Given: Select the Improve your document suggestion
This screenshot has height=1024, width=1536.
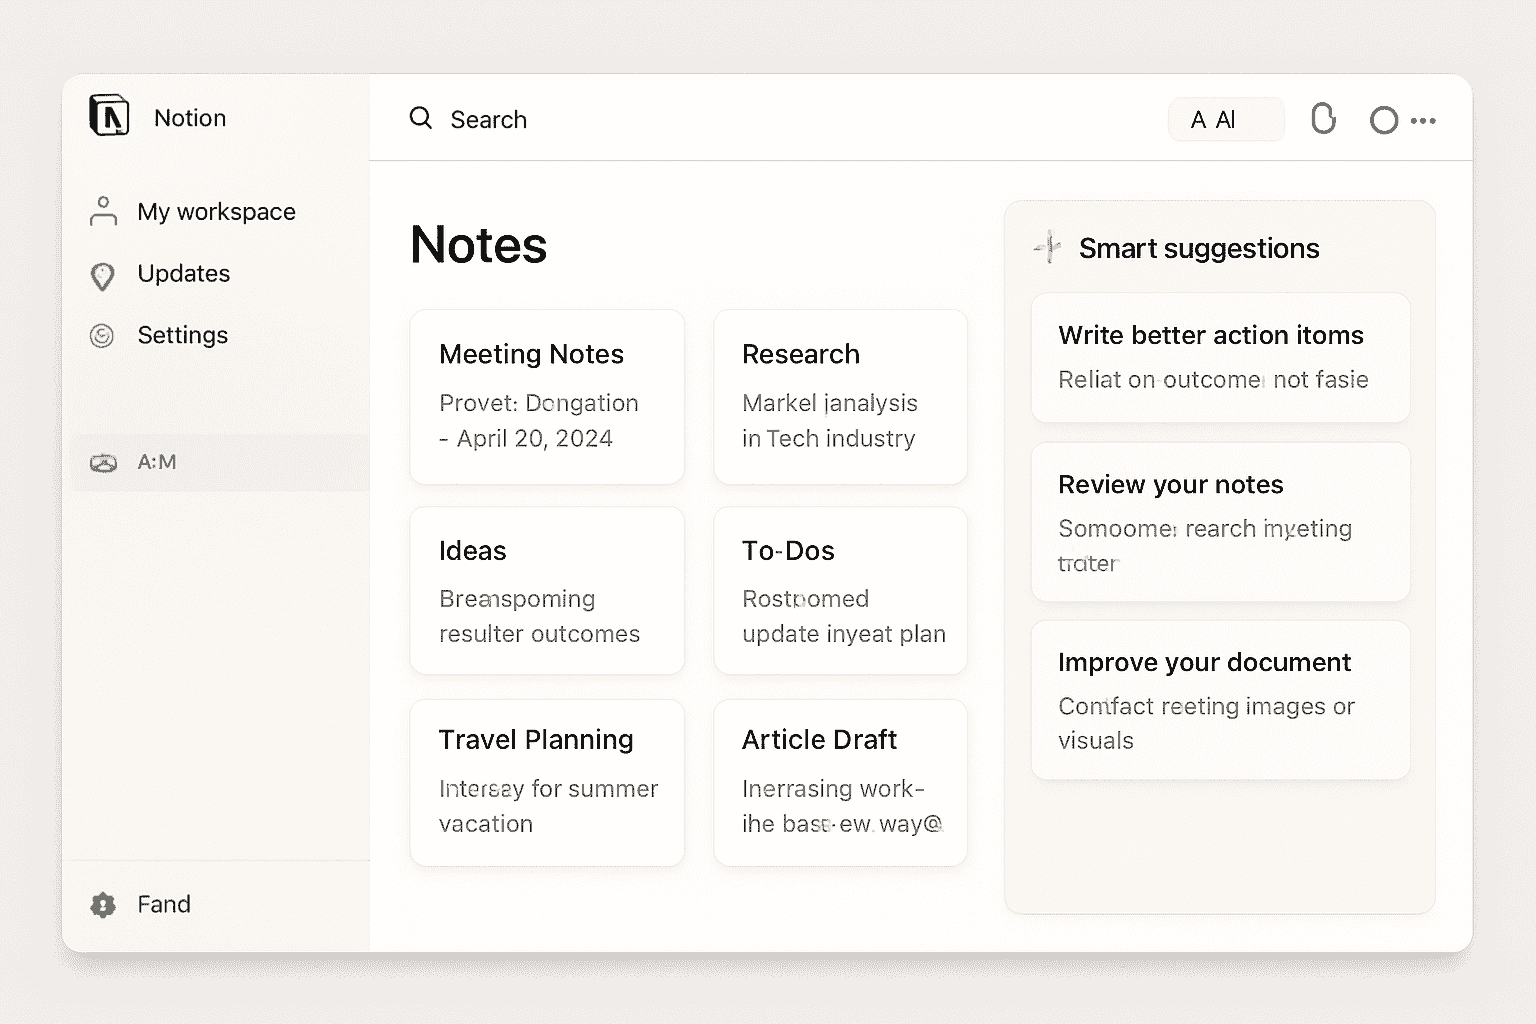Looking at the screenshot, I should (x=1220, y=700).
